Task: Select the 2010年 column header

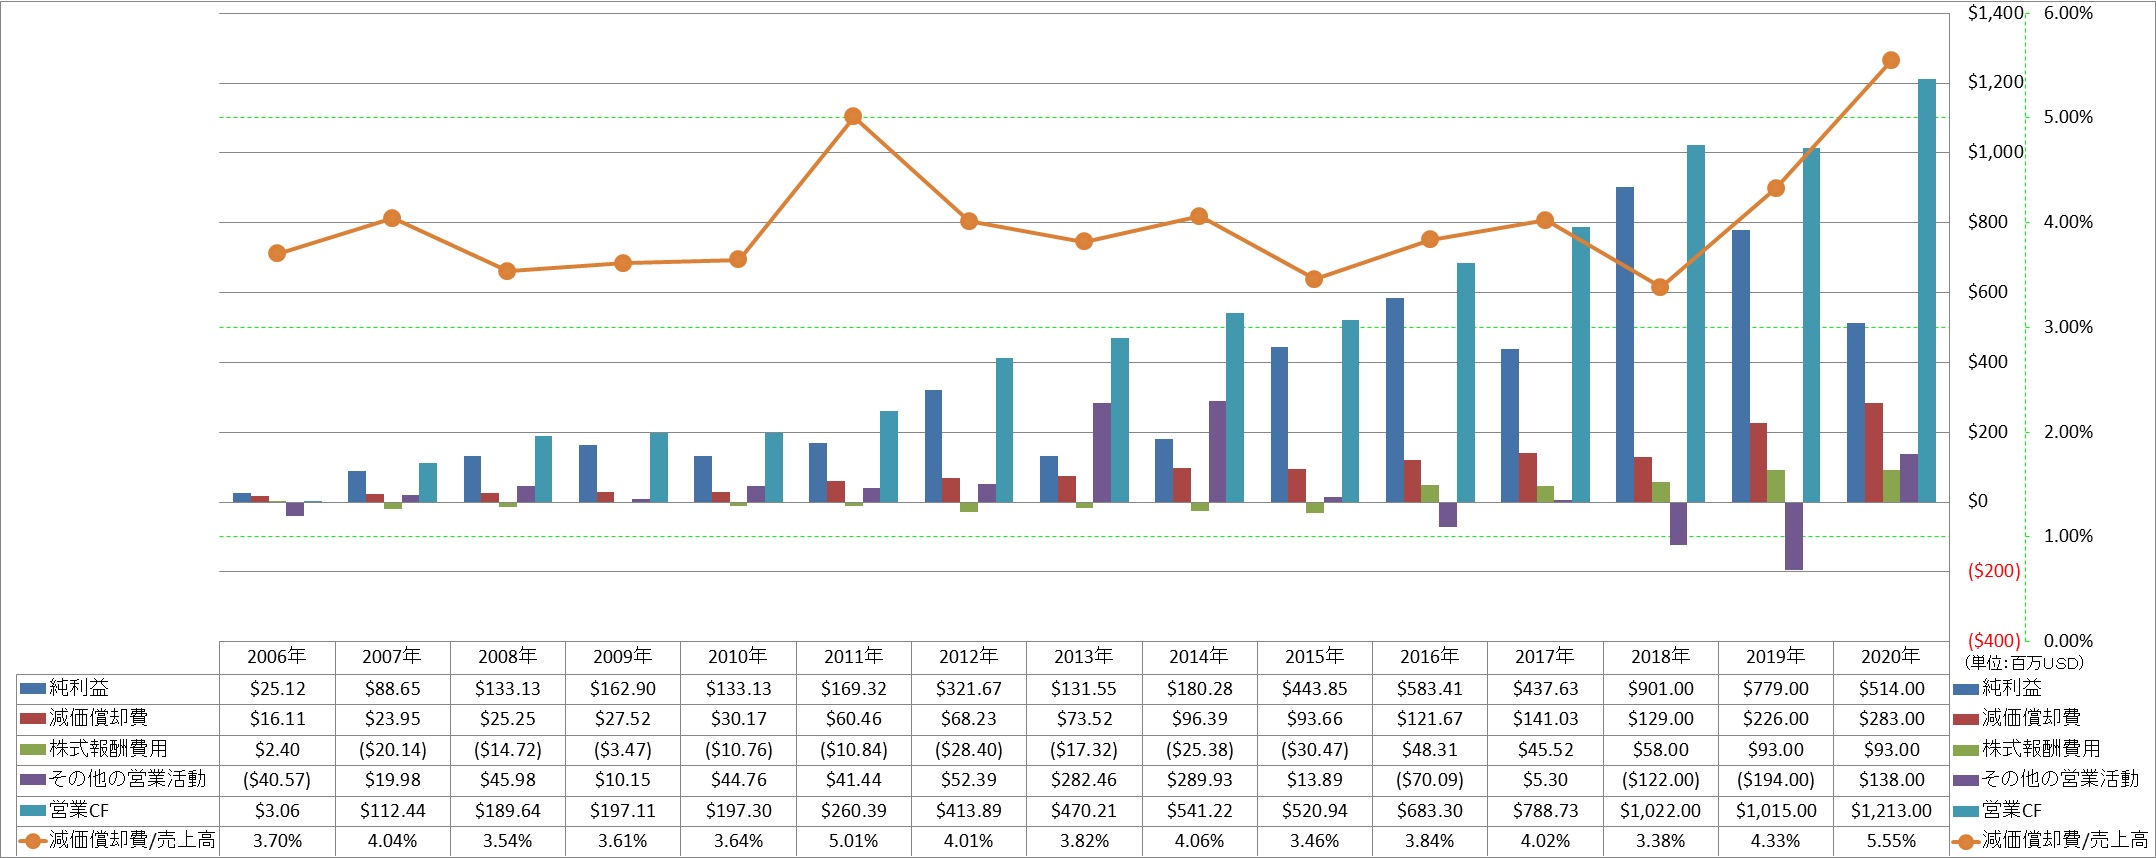Action: click(738, 657)
